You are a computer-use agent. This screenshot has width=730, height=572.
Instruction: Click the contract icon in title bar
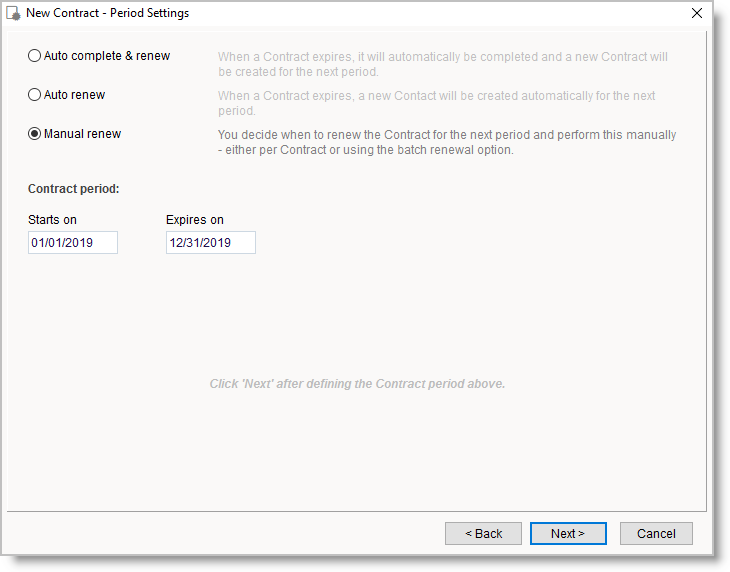15,14
